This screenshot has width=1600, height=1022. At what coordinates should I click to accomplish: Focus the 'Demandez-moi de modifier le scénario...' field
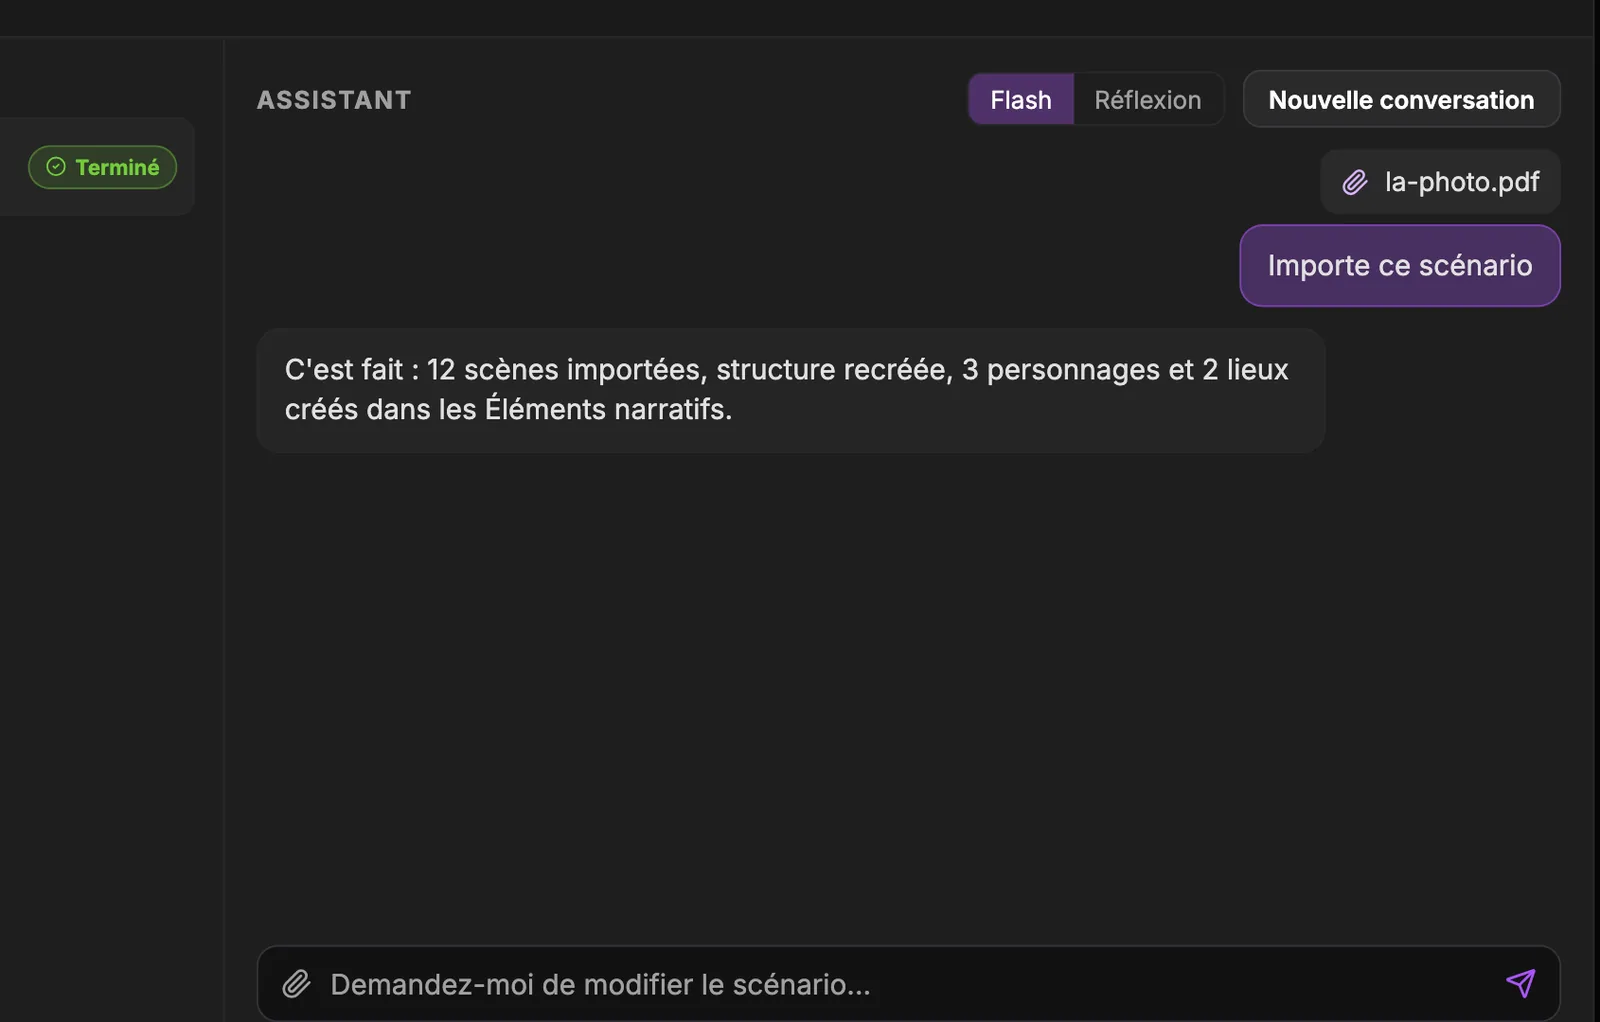click(x=908, y=984)
